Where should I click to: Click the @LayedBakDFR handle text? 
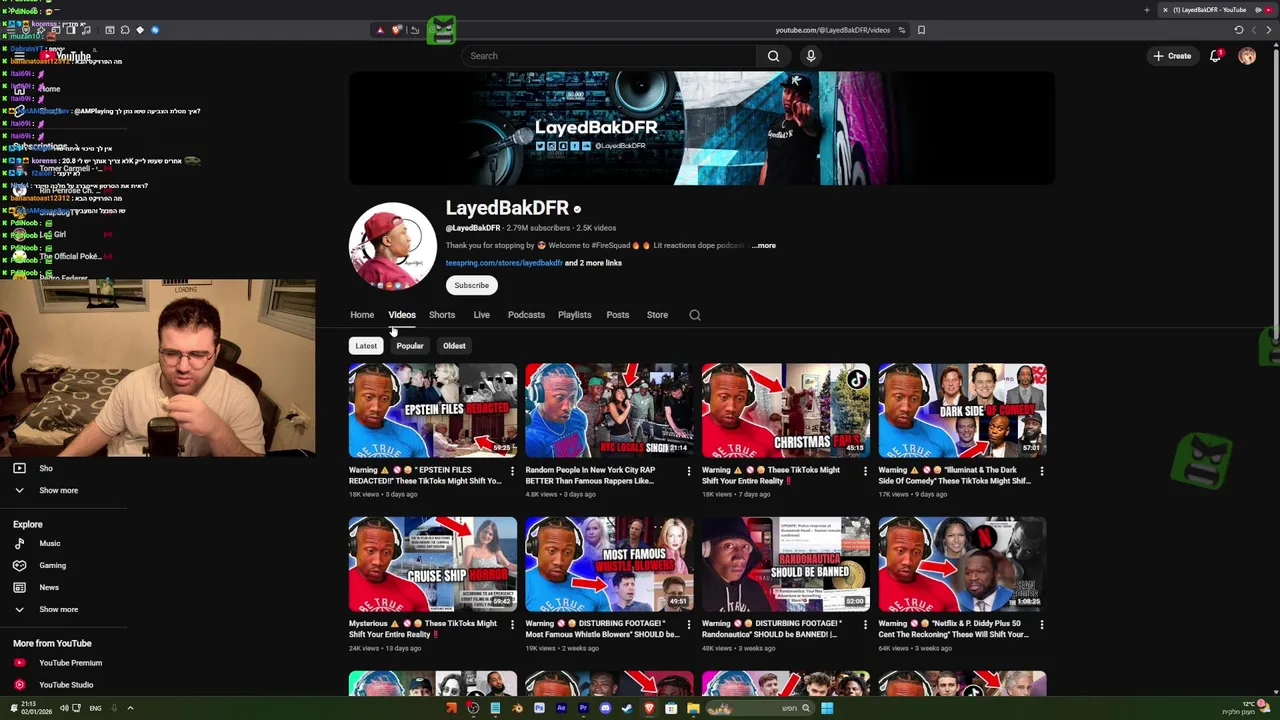click(x=473, y=228)
